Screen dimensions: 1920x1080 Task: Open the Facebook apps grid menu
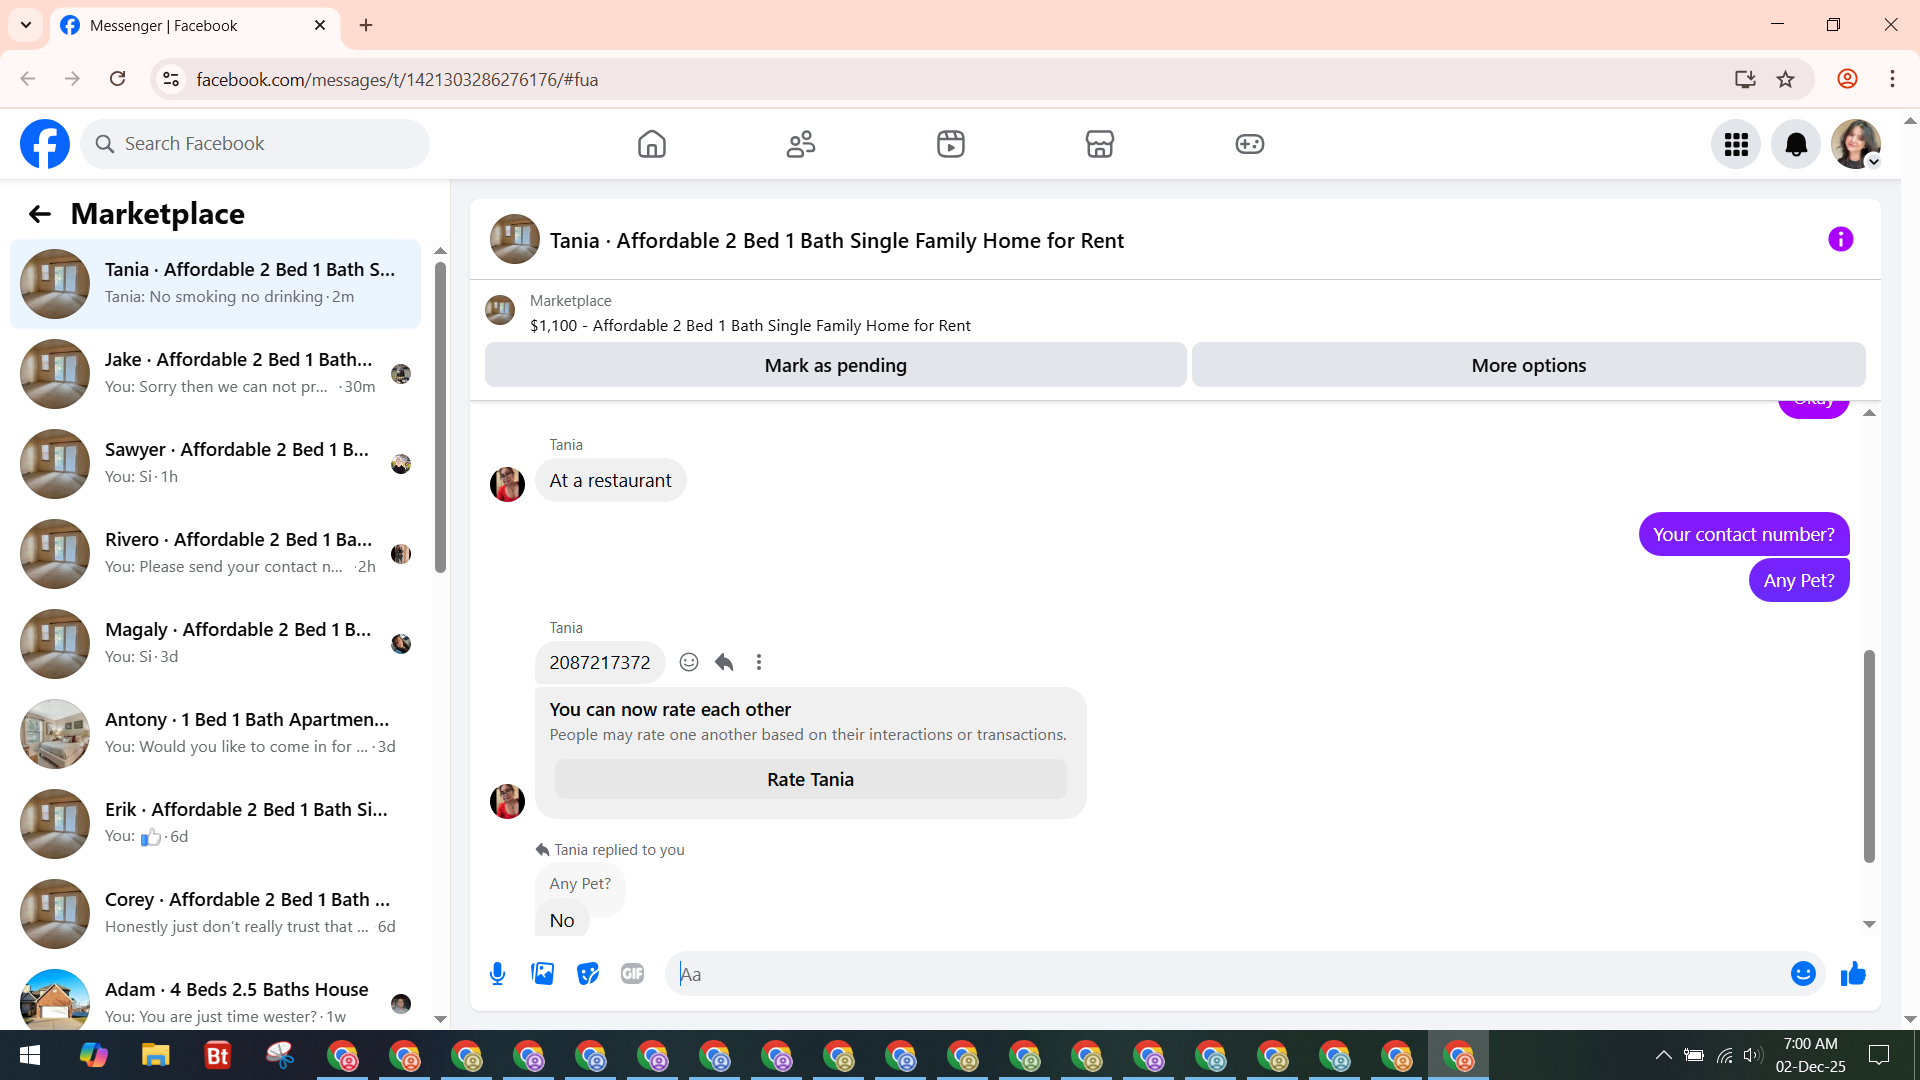point(1736,145)
